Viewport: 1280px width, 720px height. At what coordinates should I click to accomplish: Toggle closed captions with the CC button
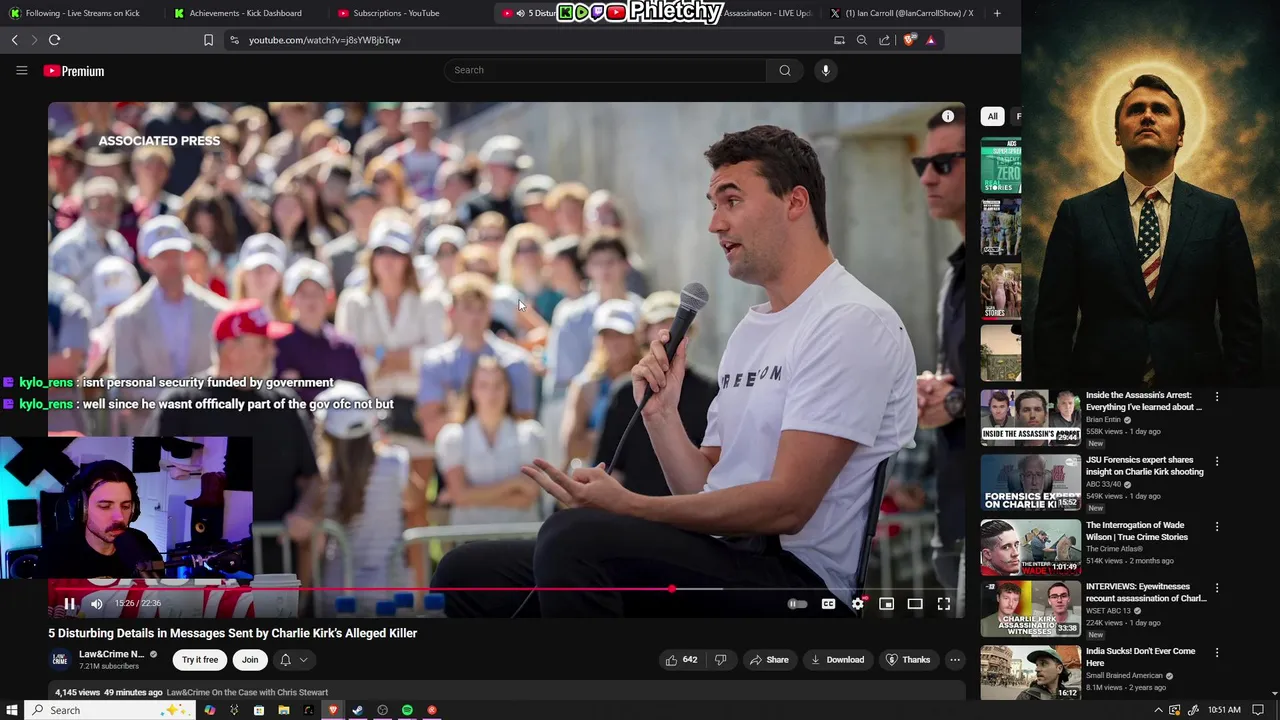(828, 604)
